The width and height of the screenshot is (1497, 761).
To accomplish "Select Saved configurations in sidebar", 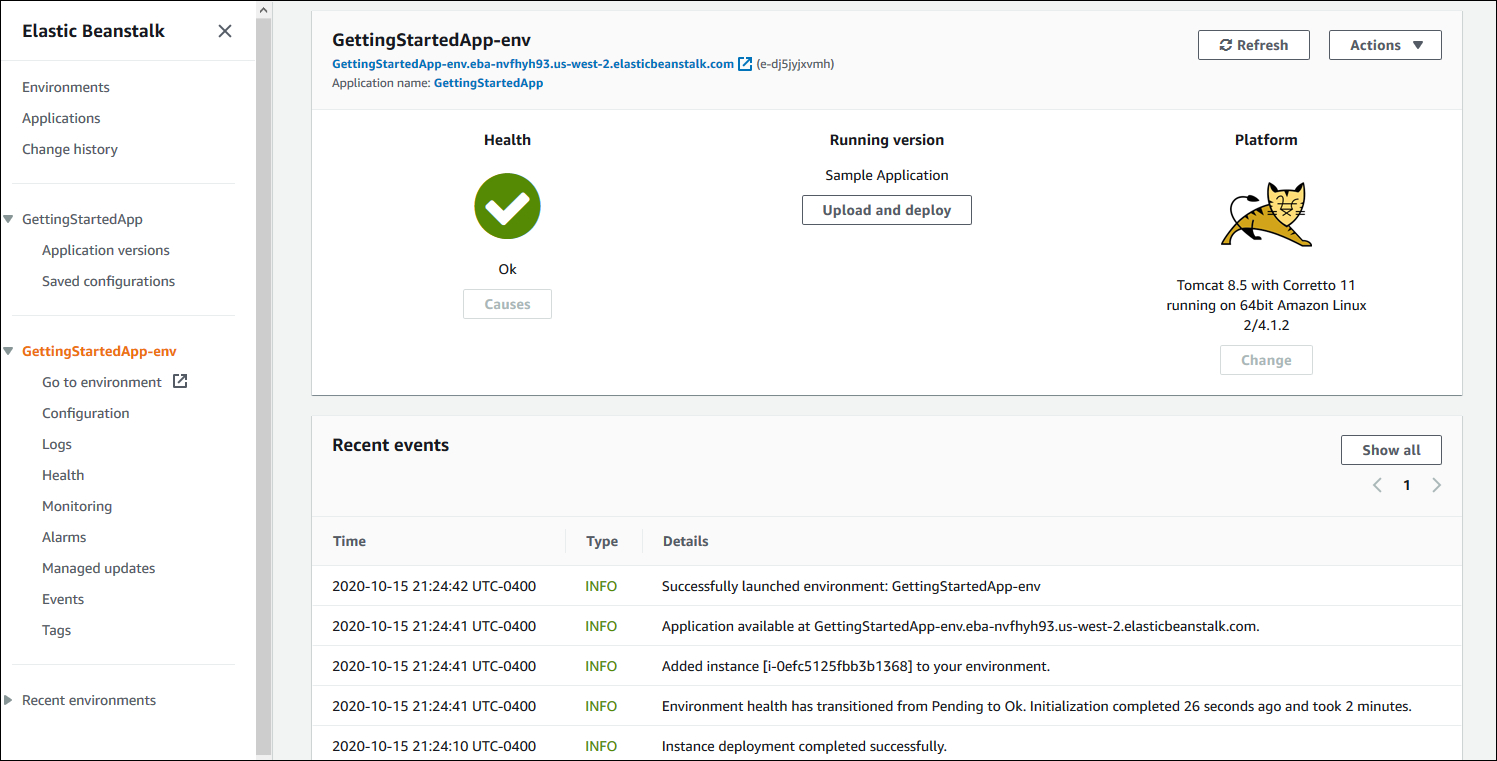I will tap(108, 281).
